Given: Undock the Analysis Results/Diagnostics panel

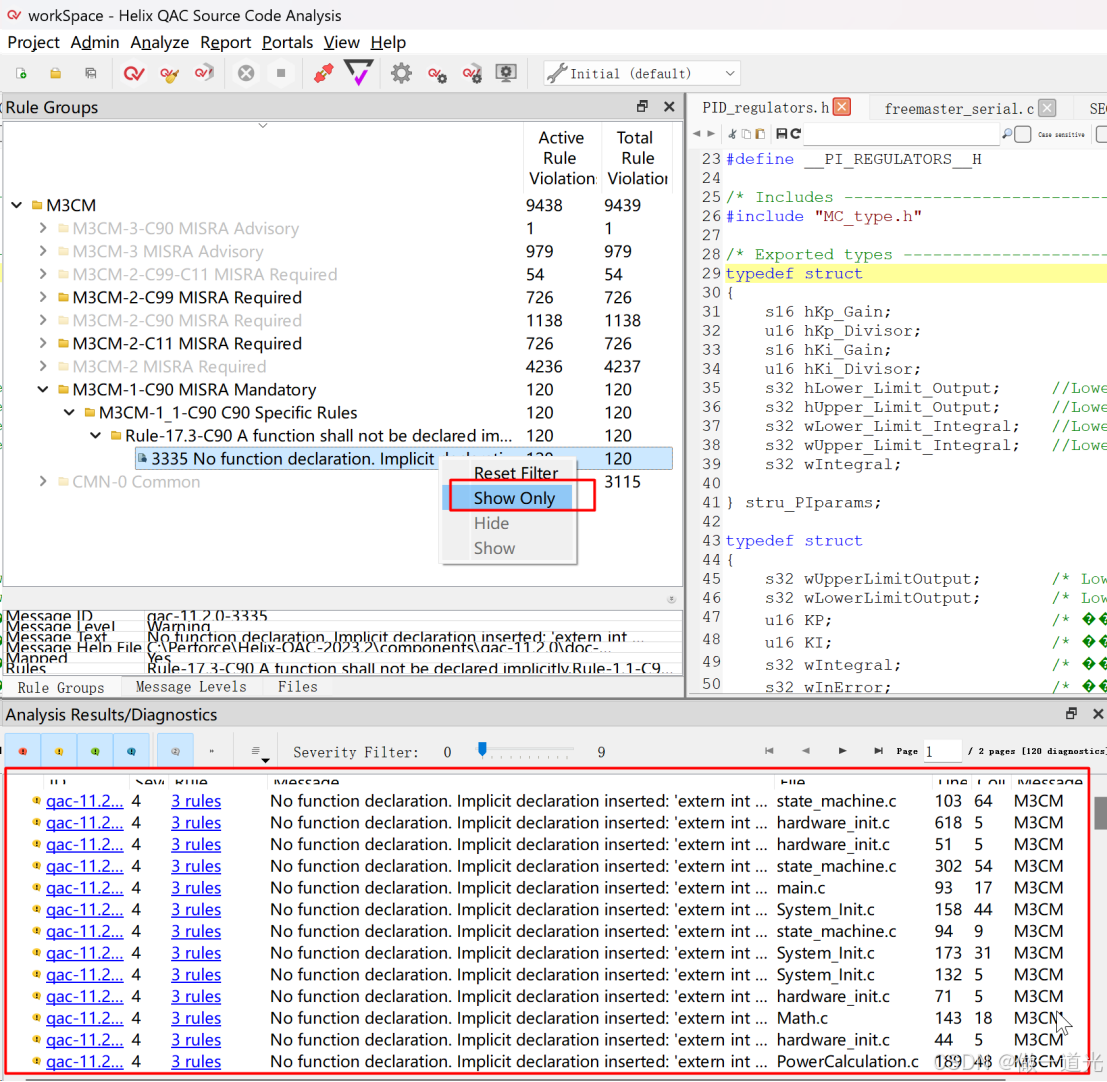Looking at the screenshot, I should [1071, 714].
